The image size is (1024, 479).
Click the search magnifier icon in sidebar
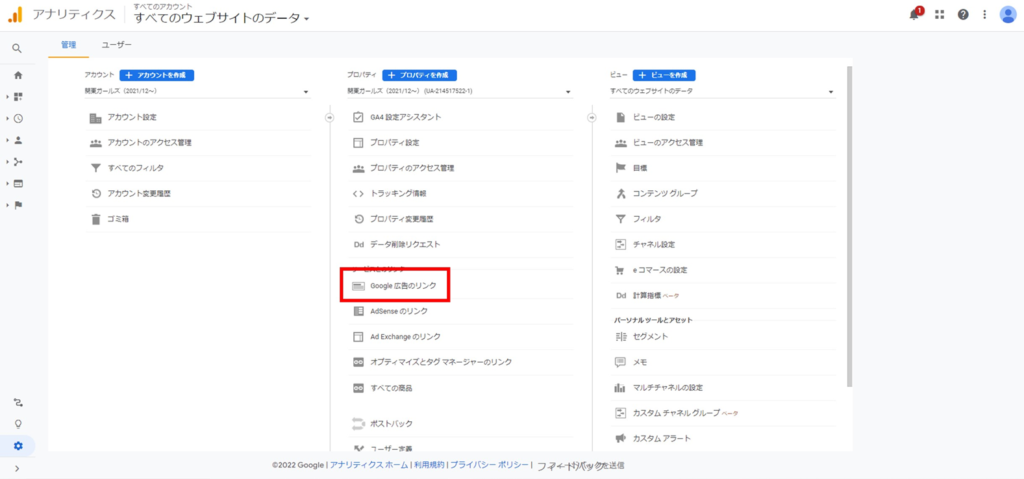[x=18, y=48]
